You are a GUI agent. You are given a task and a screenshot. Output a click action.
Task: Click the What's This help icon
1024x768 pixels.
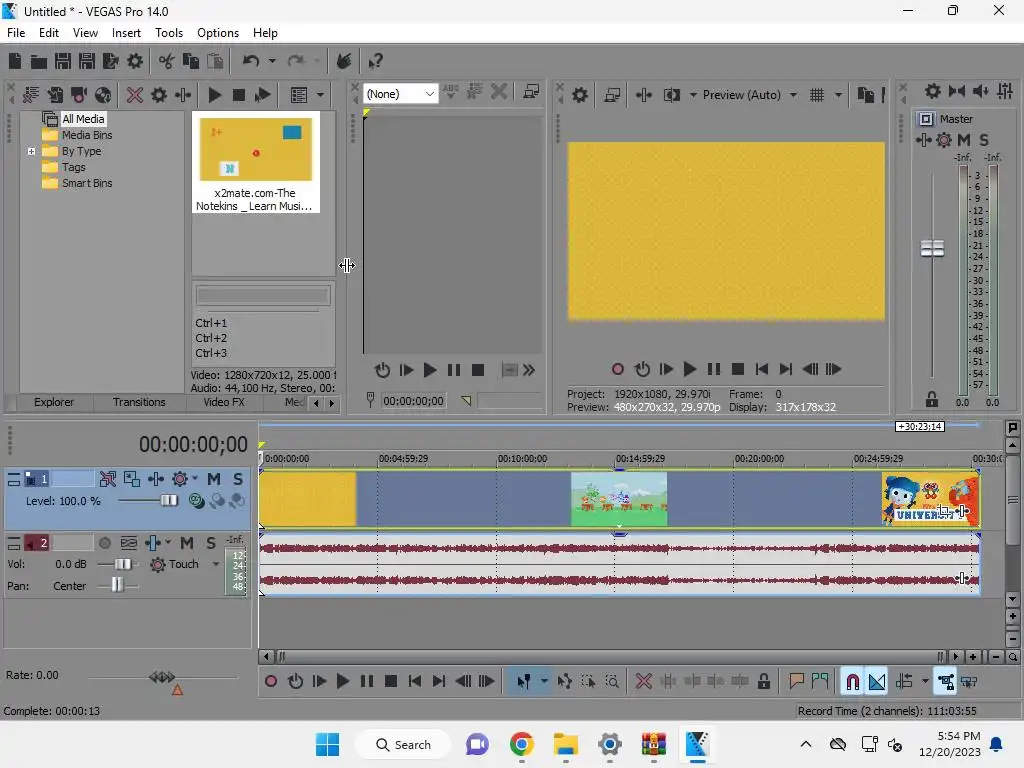376,61
